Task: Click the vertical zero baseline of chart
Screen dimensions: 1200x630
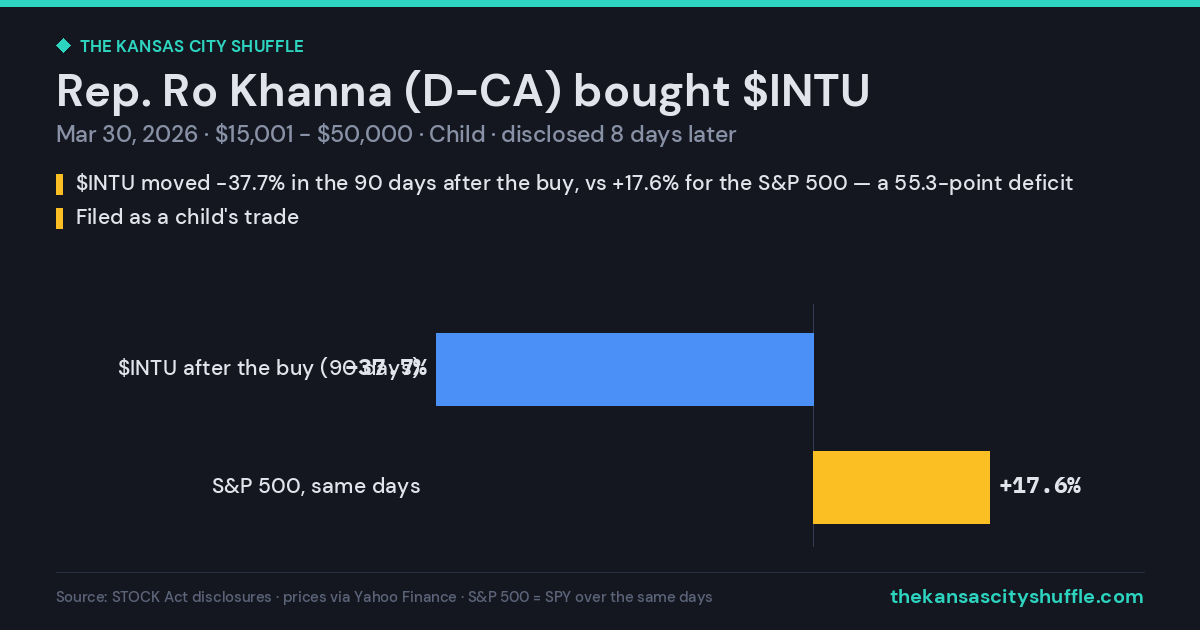Action: [x=813, y=425]
